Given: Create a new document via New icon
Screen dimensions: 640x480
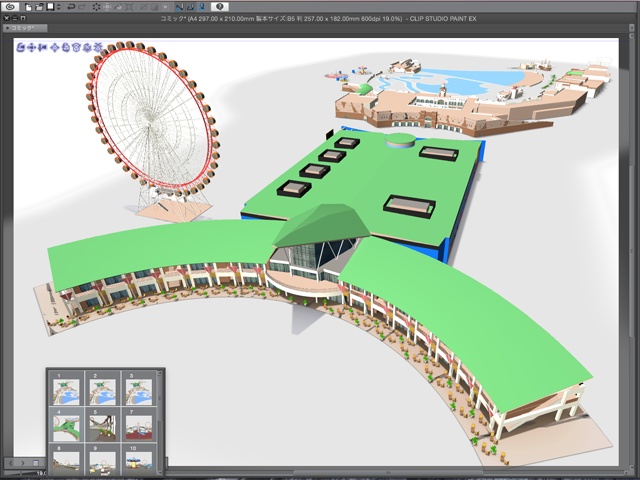Looking at the screenshot, I should click(x=28, y=7).
